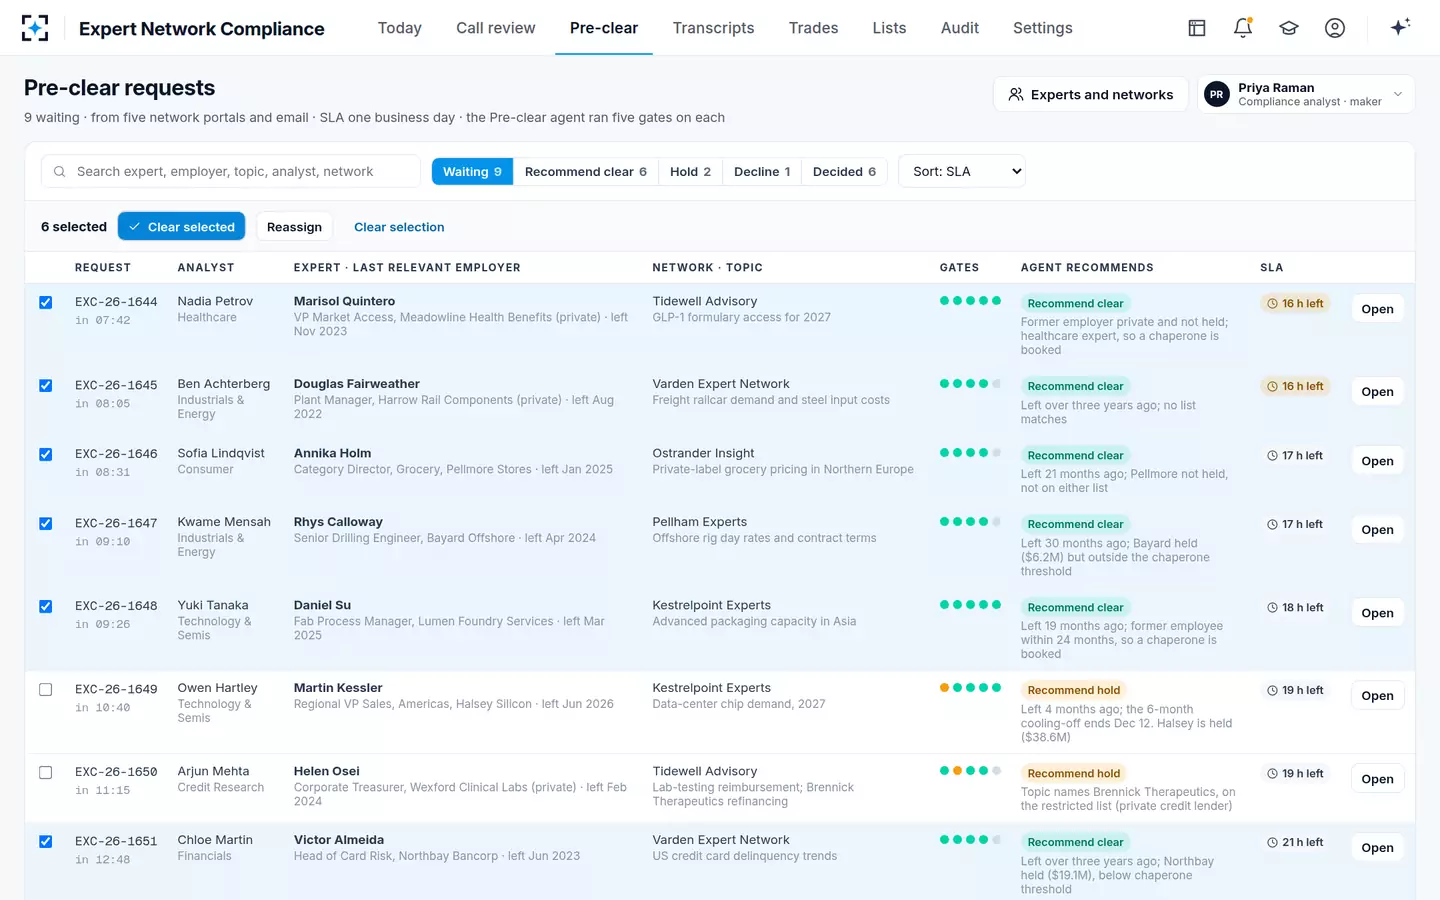Screen dimensions: 1440x900
Task: Click the people icon in Experts and networks
Action: [x=1016, y=94]
